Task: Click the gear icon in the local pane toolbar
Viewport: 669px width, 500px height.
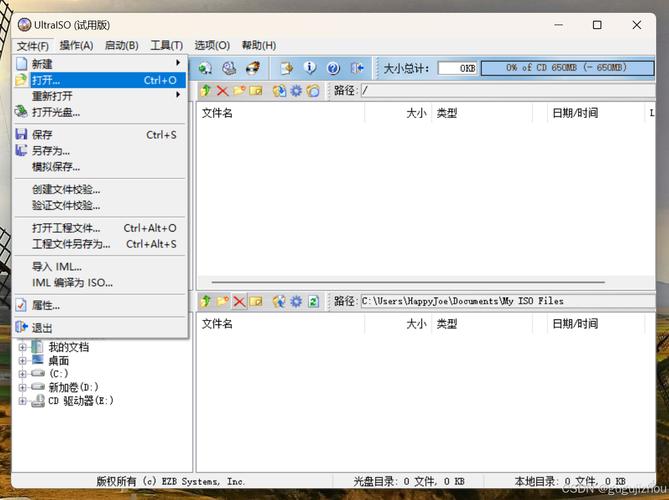Action: click(x=296, y=301)
